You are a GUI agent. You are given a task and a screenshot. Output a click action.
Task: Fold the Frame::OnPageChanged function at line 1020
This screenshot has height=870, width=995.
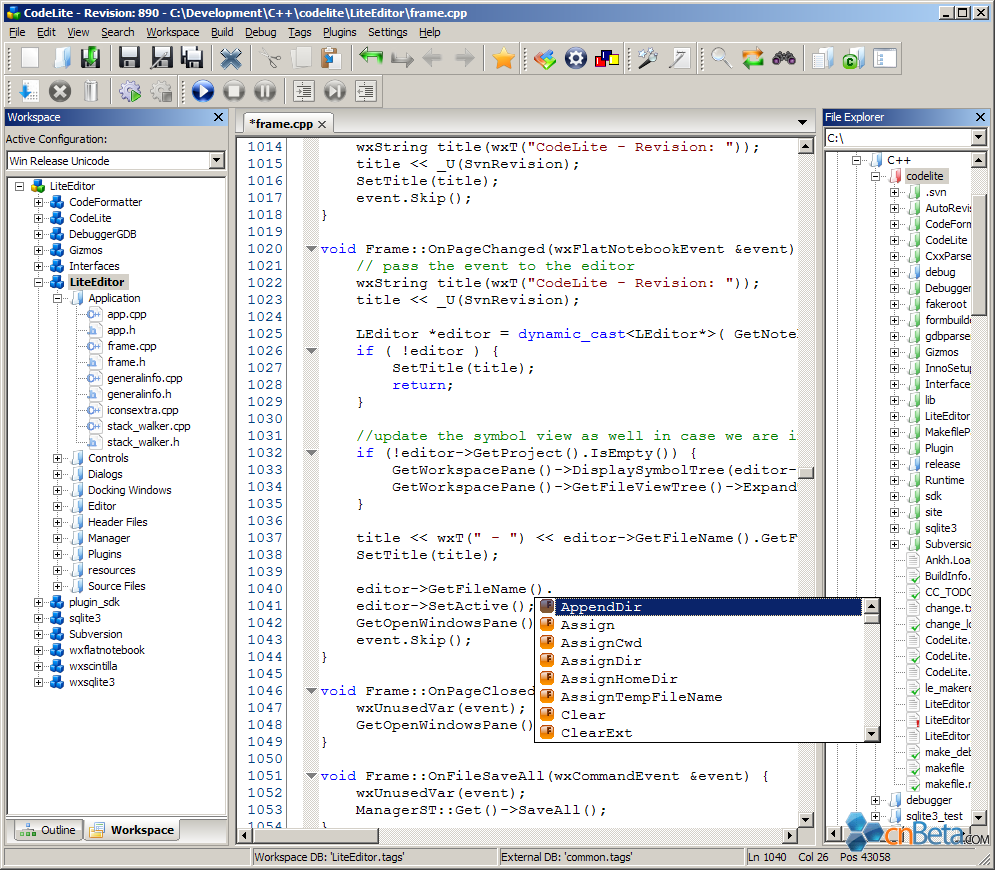pos(312,249)
